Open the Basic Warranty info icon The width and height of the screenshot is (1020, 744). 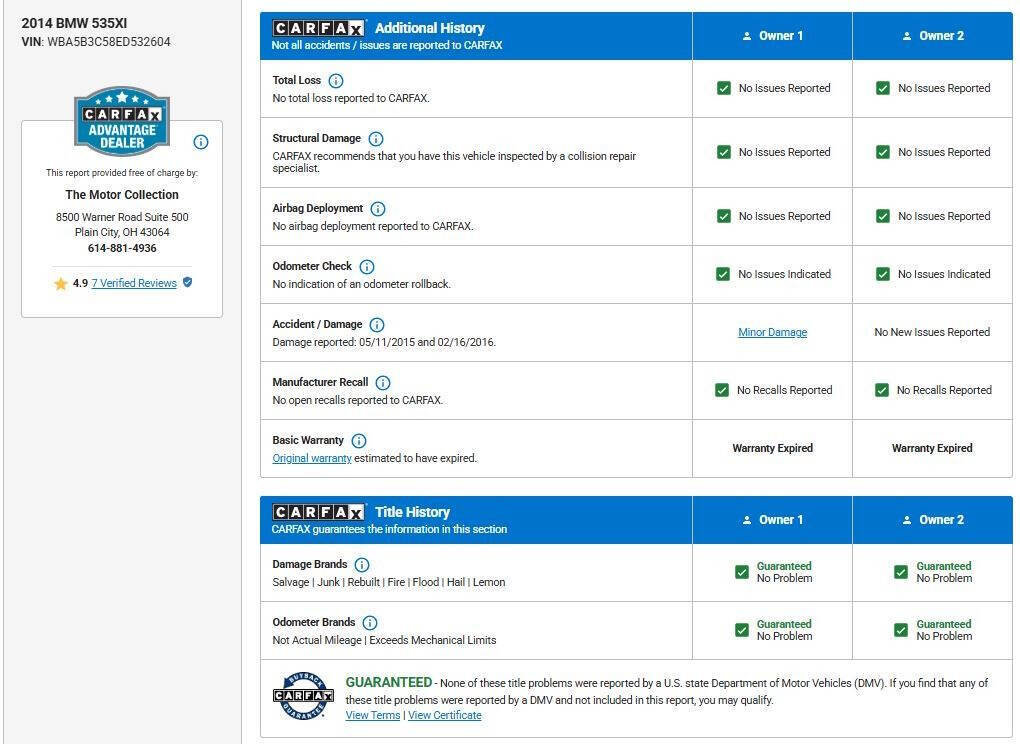tap(358, 441)
